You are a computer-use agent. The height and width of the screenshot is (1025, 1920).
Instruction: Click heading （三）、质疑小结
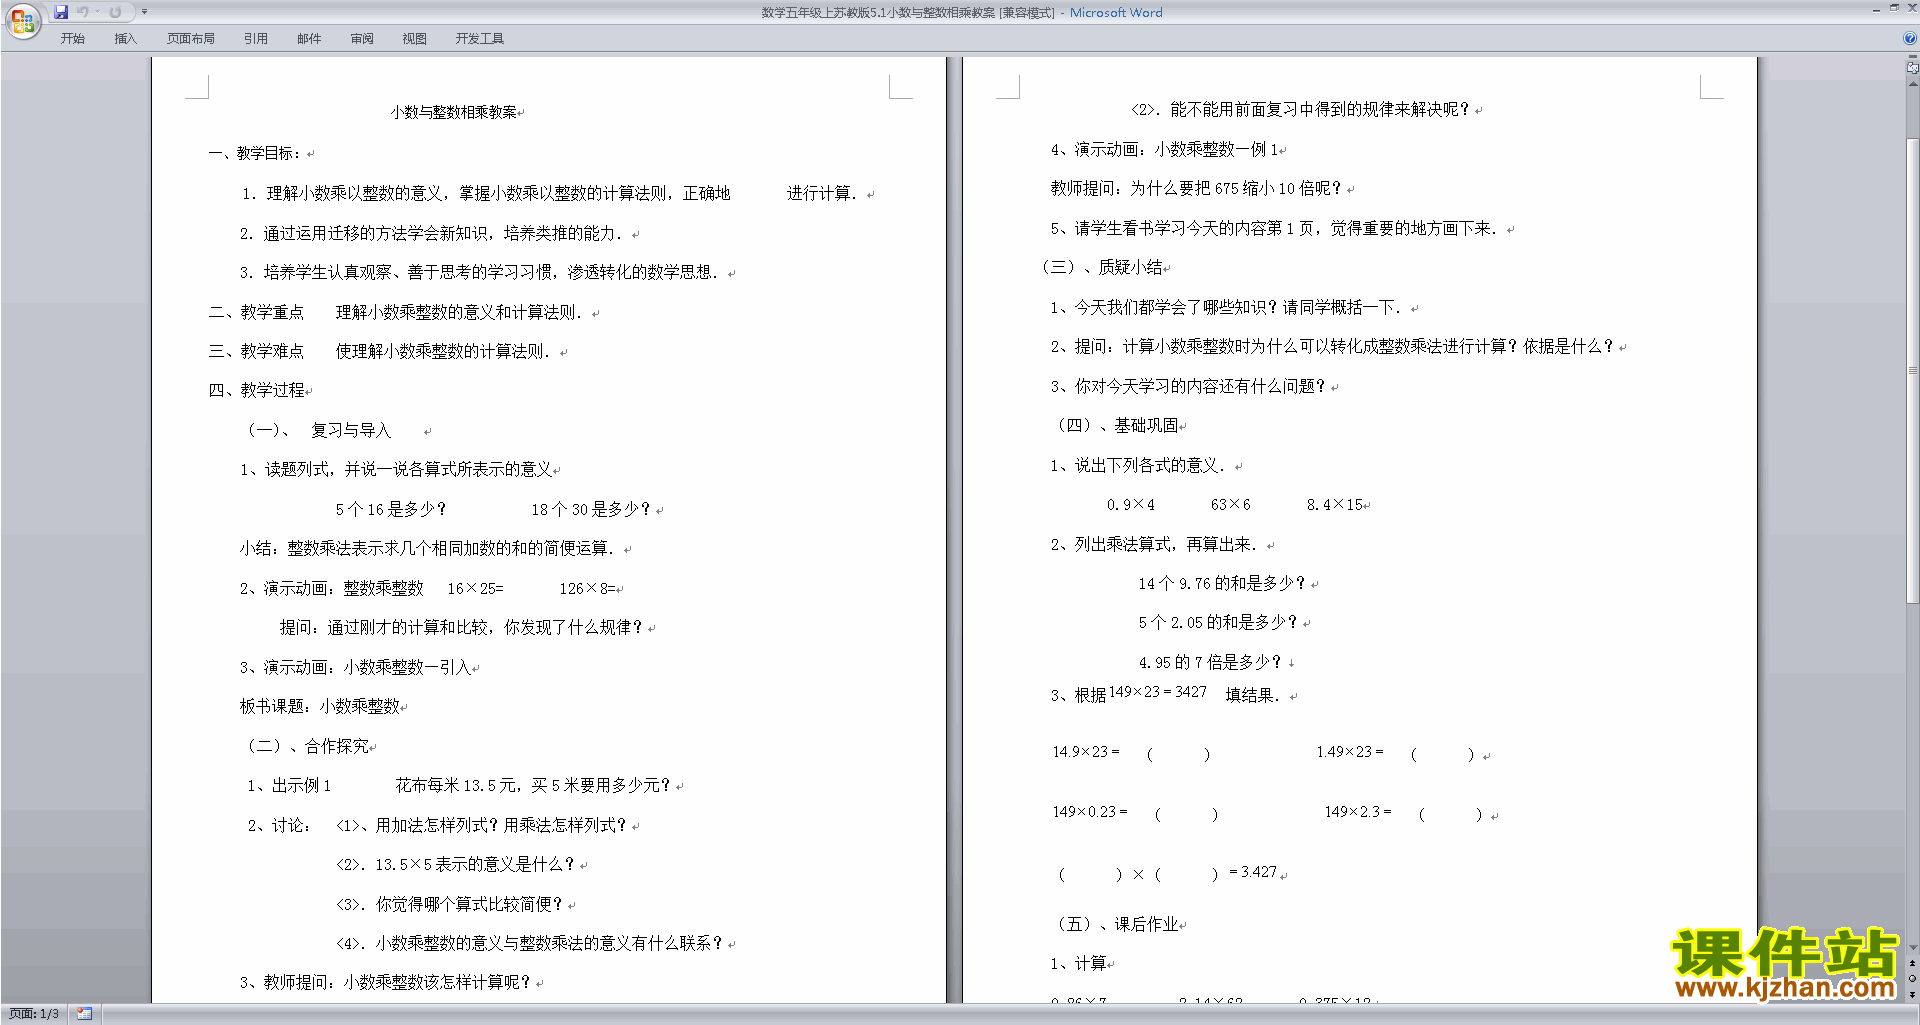click(1102, 267)
